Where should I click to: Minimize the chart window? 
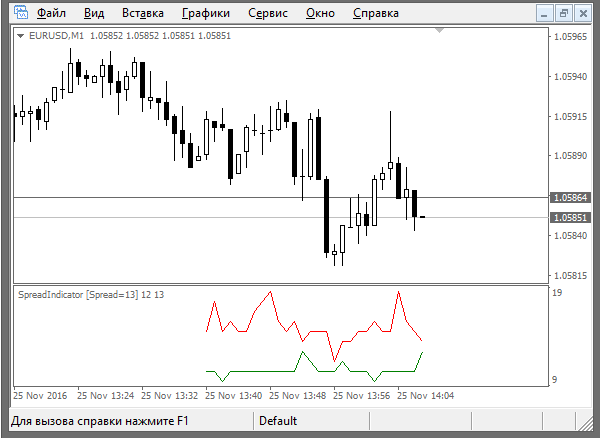[544, 14]
